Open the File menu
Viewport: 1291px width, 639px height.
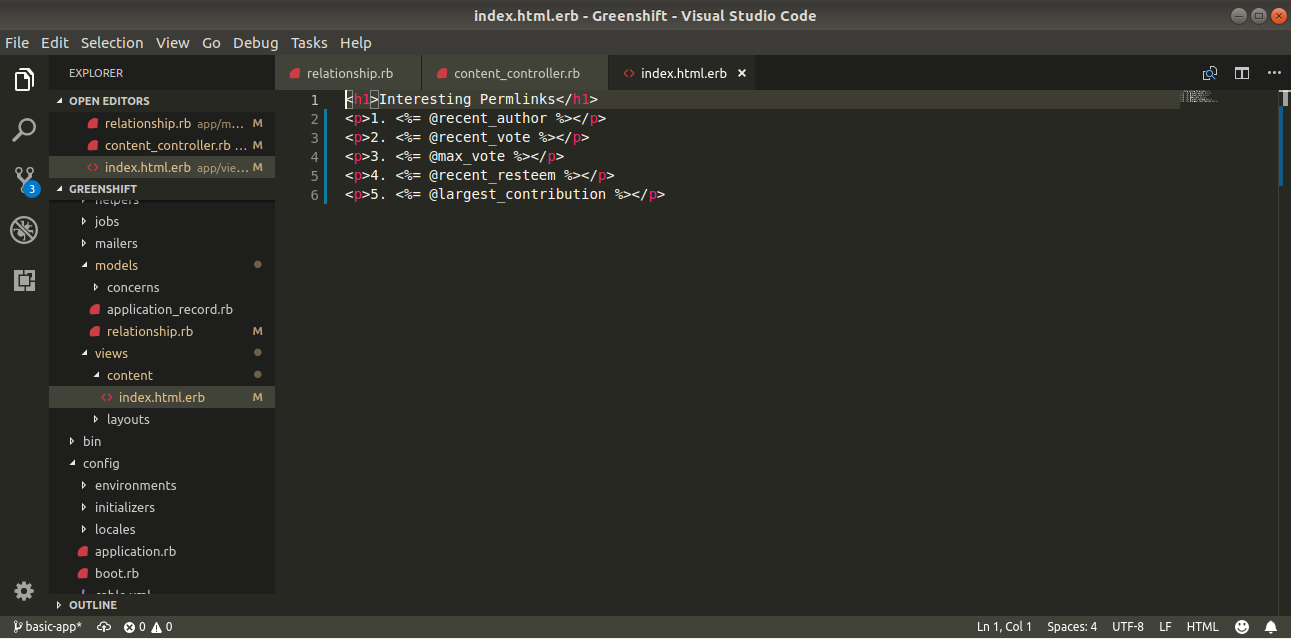click(17, 43)
